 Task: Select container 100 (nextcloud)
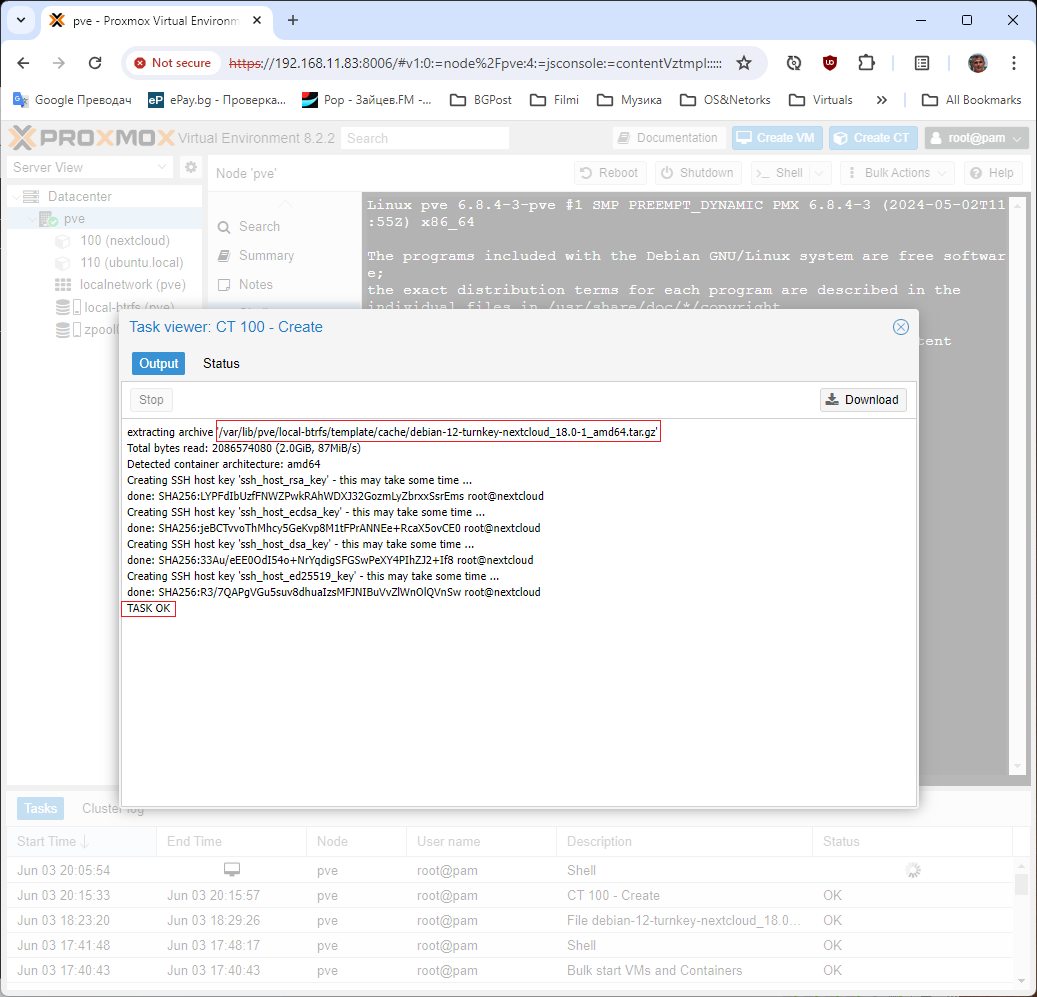(x=125, y=241)
